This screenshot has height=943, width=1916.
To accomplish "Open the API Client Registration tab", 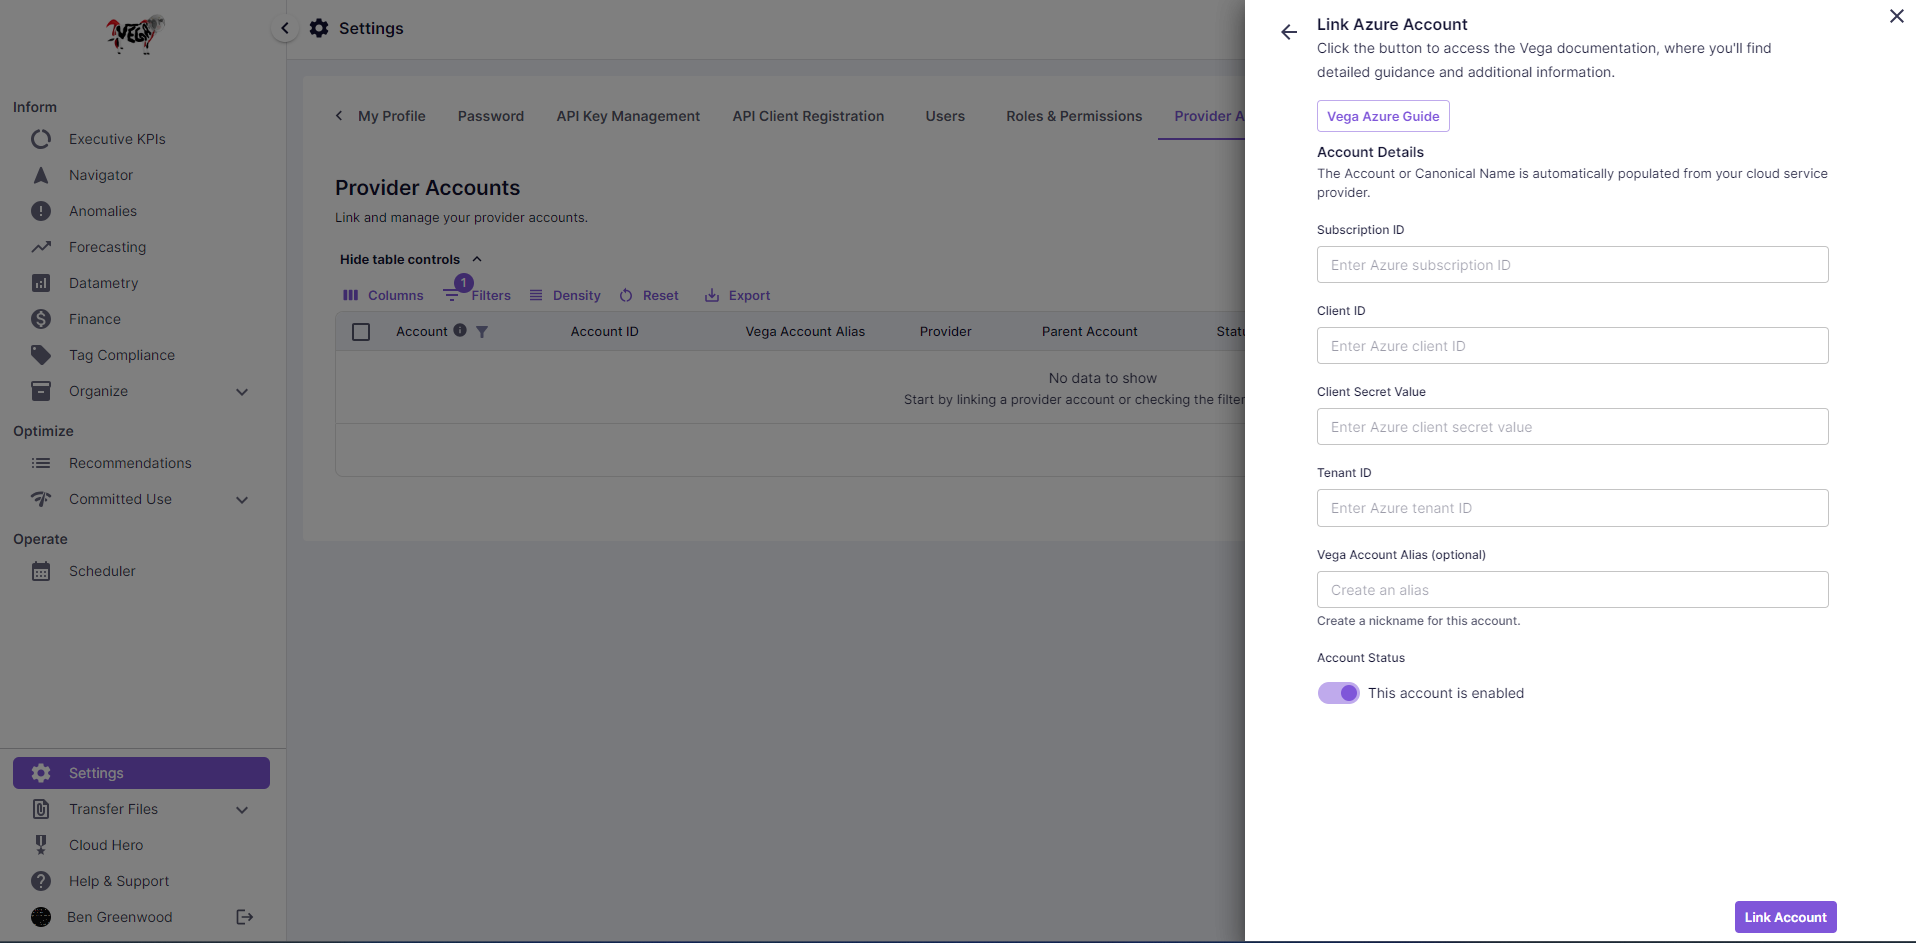I will coord(808,116).
